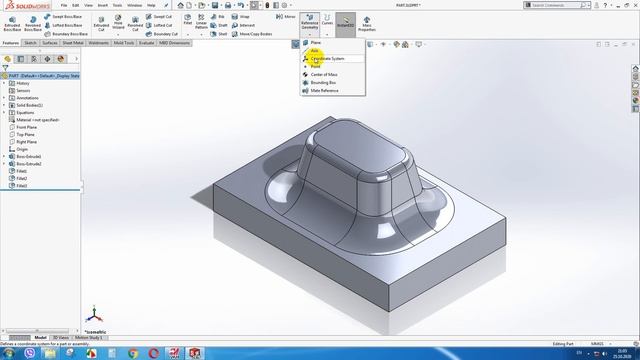Open Chrome from the taskbar
640x360 pixels.
133,353
